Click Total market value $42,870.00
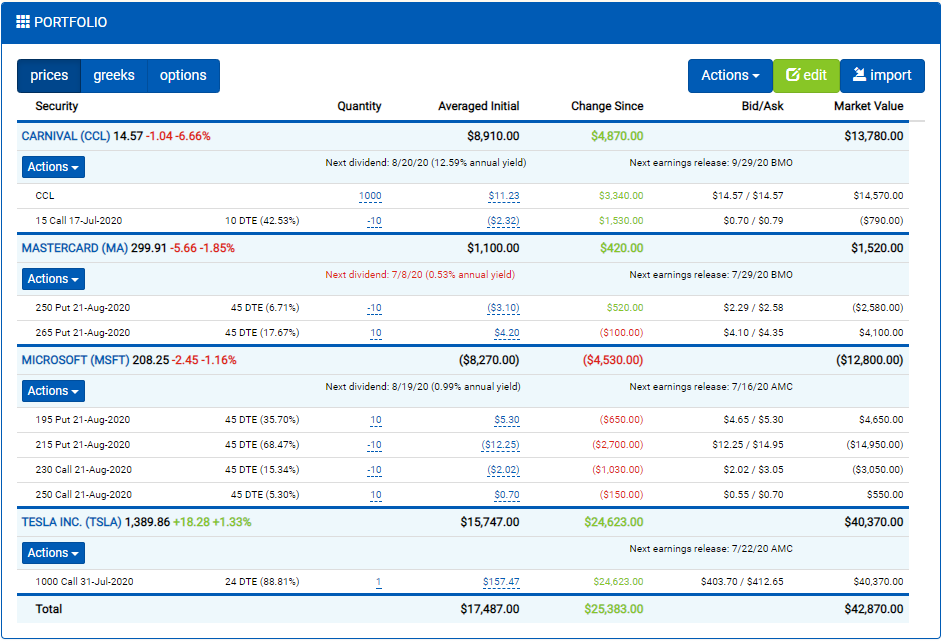The image size is (942, 641). (874, 609)
